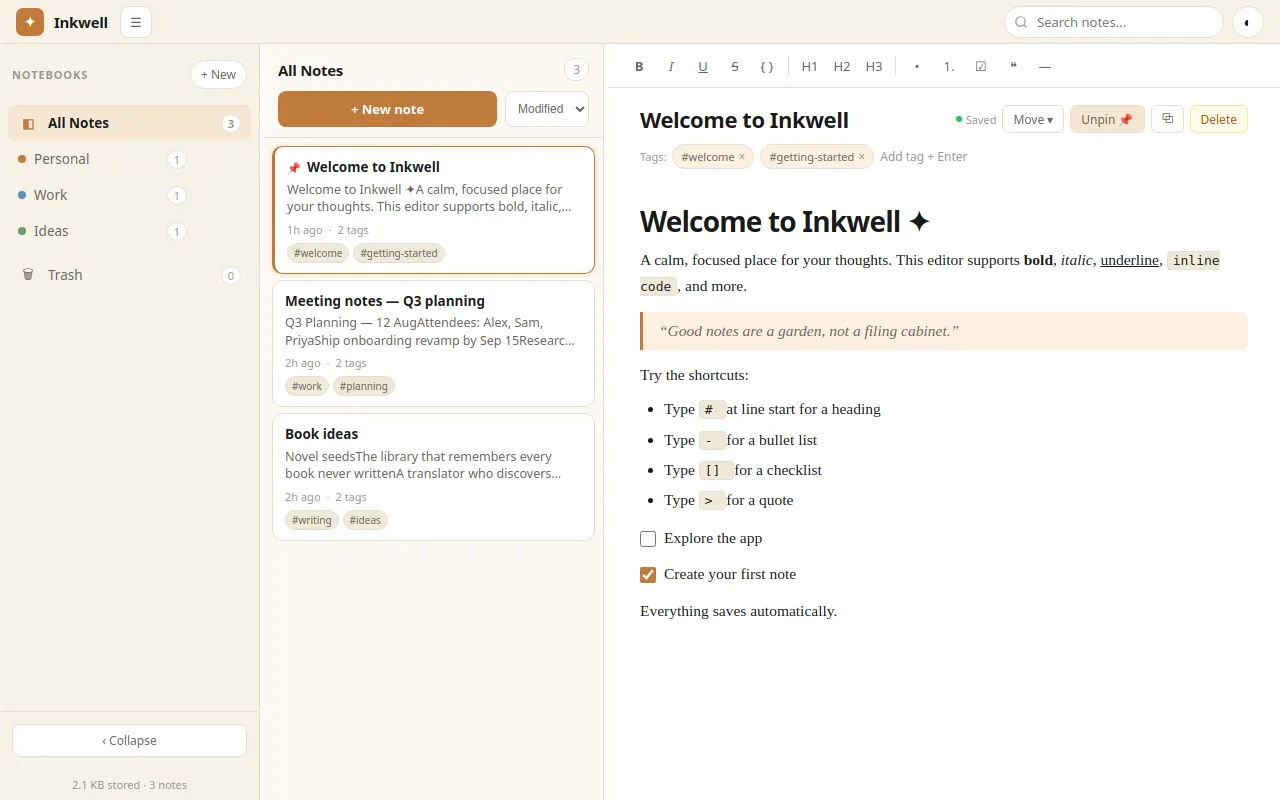Screen dimensions: 1280x800
Task: Collapse the sidebar panel
Action: coord(129,741)
